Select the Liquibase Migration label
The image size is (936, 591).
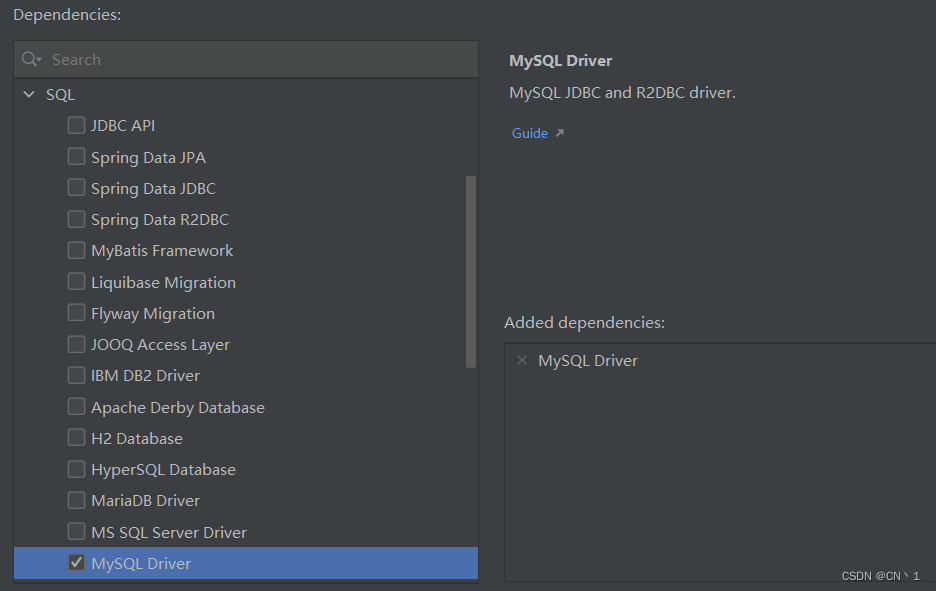point(164,282)
